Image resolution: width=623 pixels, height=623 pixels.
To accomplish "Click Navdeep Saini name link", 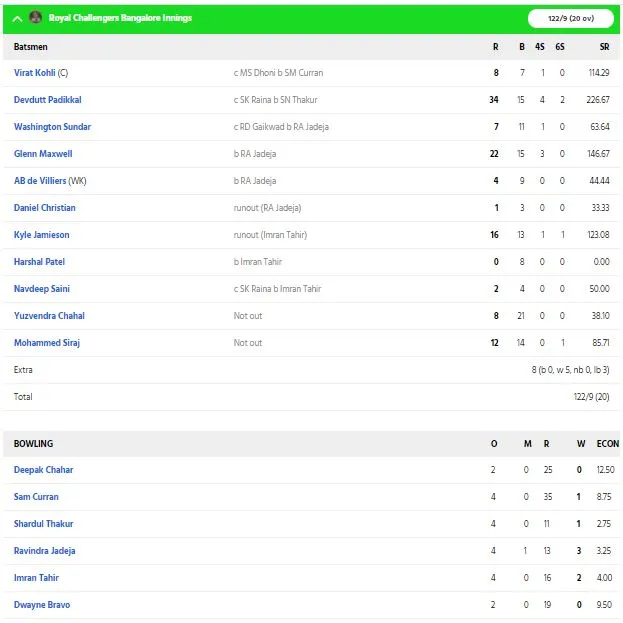I will pos(42,289).
